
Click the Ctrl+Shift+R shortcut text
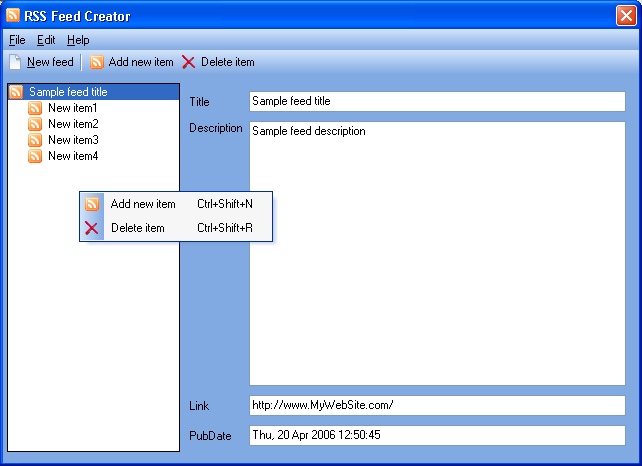coord(225,228)
